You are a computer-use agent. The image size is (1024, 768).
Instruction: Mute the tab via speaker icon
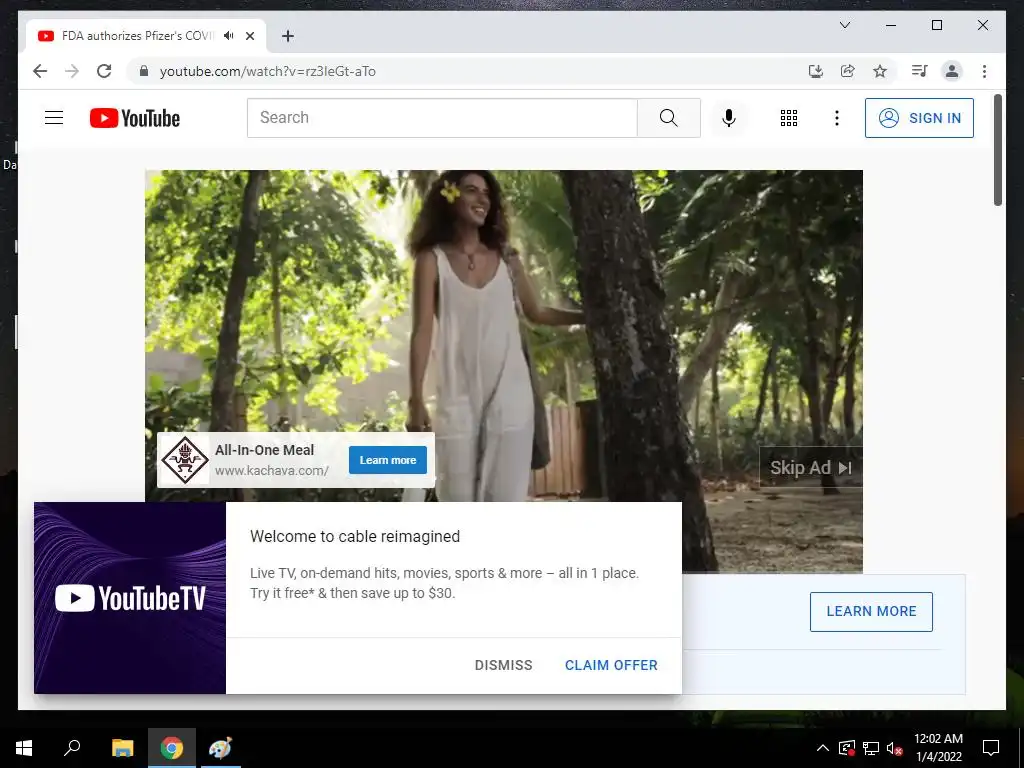pyautogui.click(x=228, y=36)
